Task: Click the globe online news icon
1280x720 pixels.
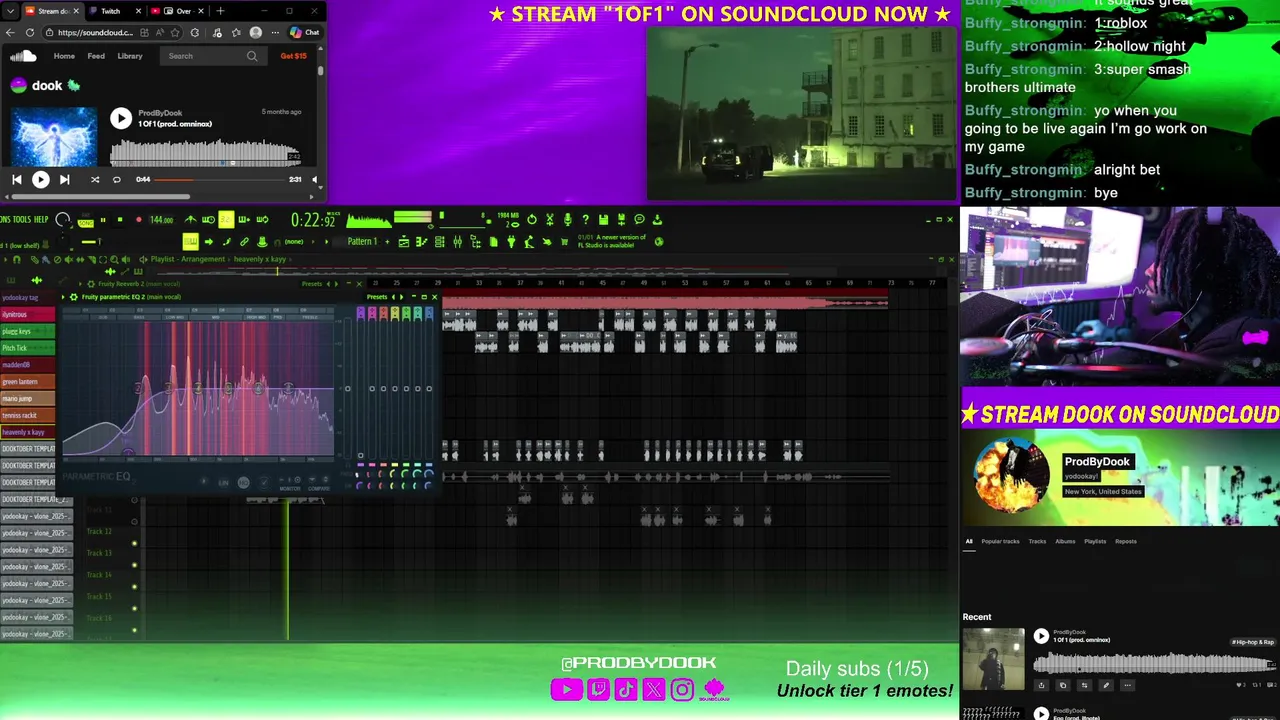Action: coord(659,241)
